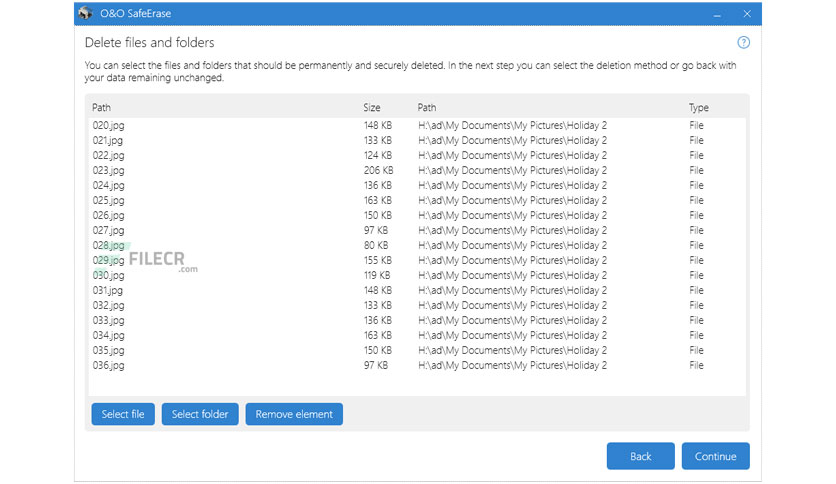The height and width of the screenshot is (484, 836).
Task: Sort by the first Path column header
Action: [101, 108]
